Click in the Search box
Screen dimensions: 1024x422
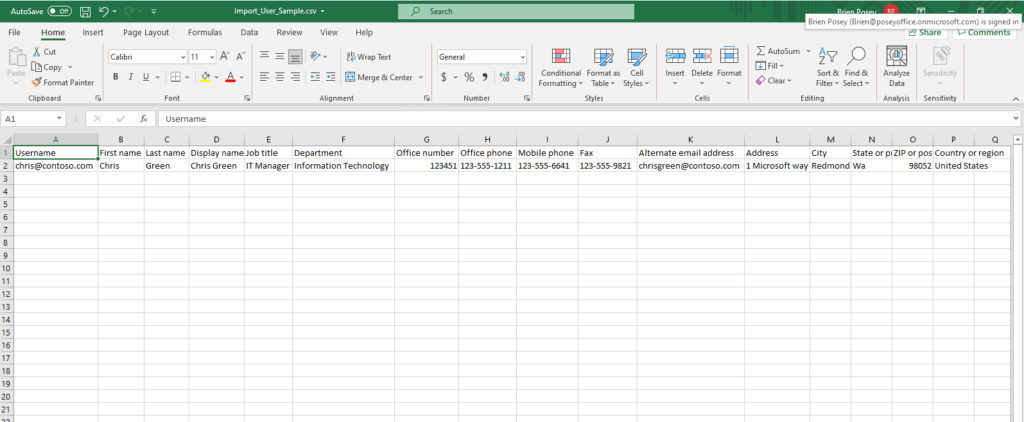click(x=516, y=11)
